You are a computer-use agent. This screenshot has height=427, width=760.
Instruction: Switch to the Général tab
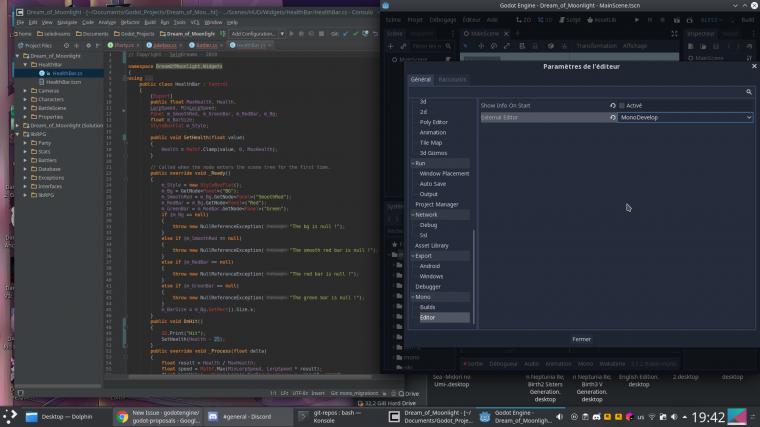(420, 79)
